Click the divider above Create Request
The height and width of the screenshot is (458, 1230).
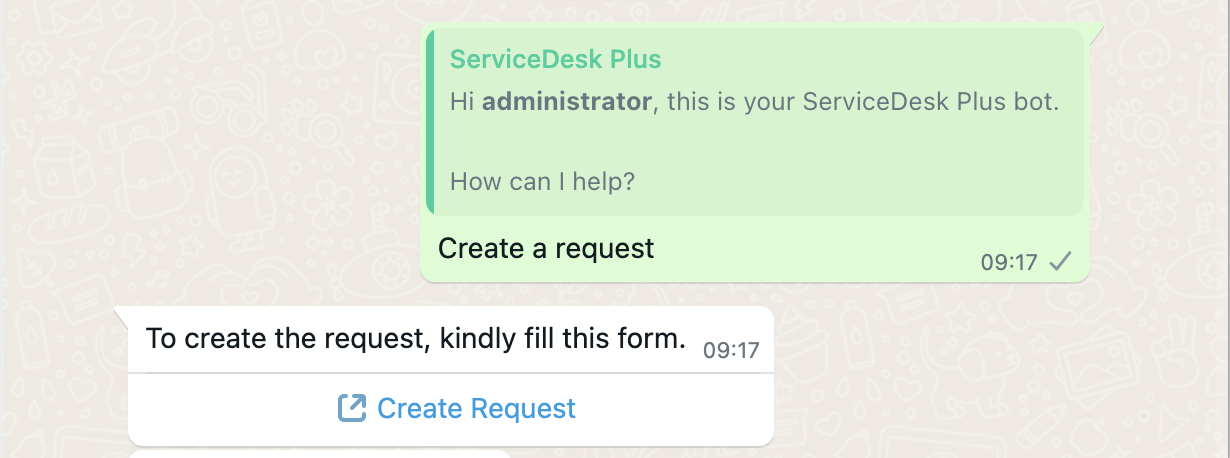(451, 373)
